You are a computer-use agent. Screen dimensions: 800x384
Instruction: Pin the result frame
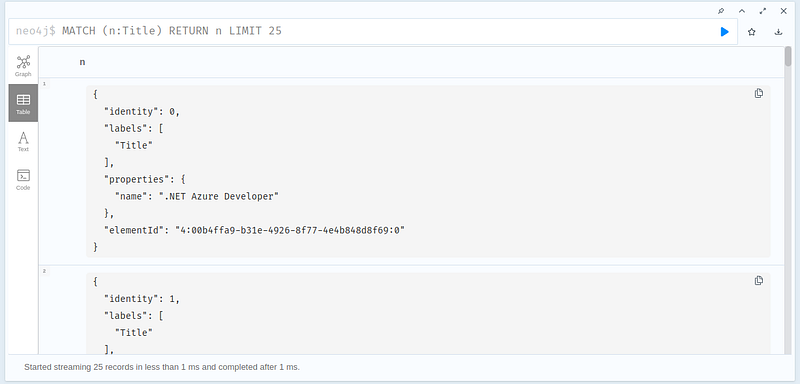[x=721, y=11]
